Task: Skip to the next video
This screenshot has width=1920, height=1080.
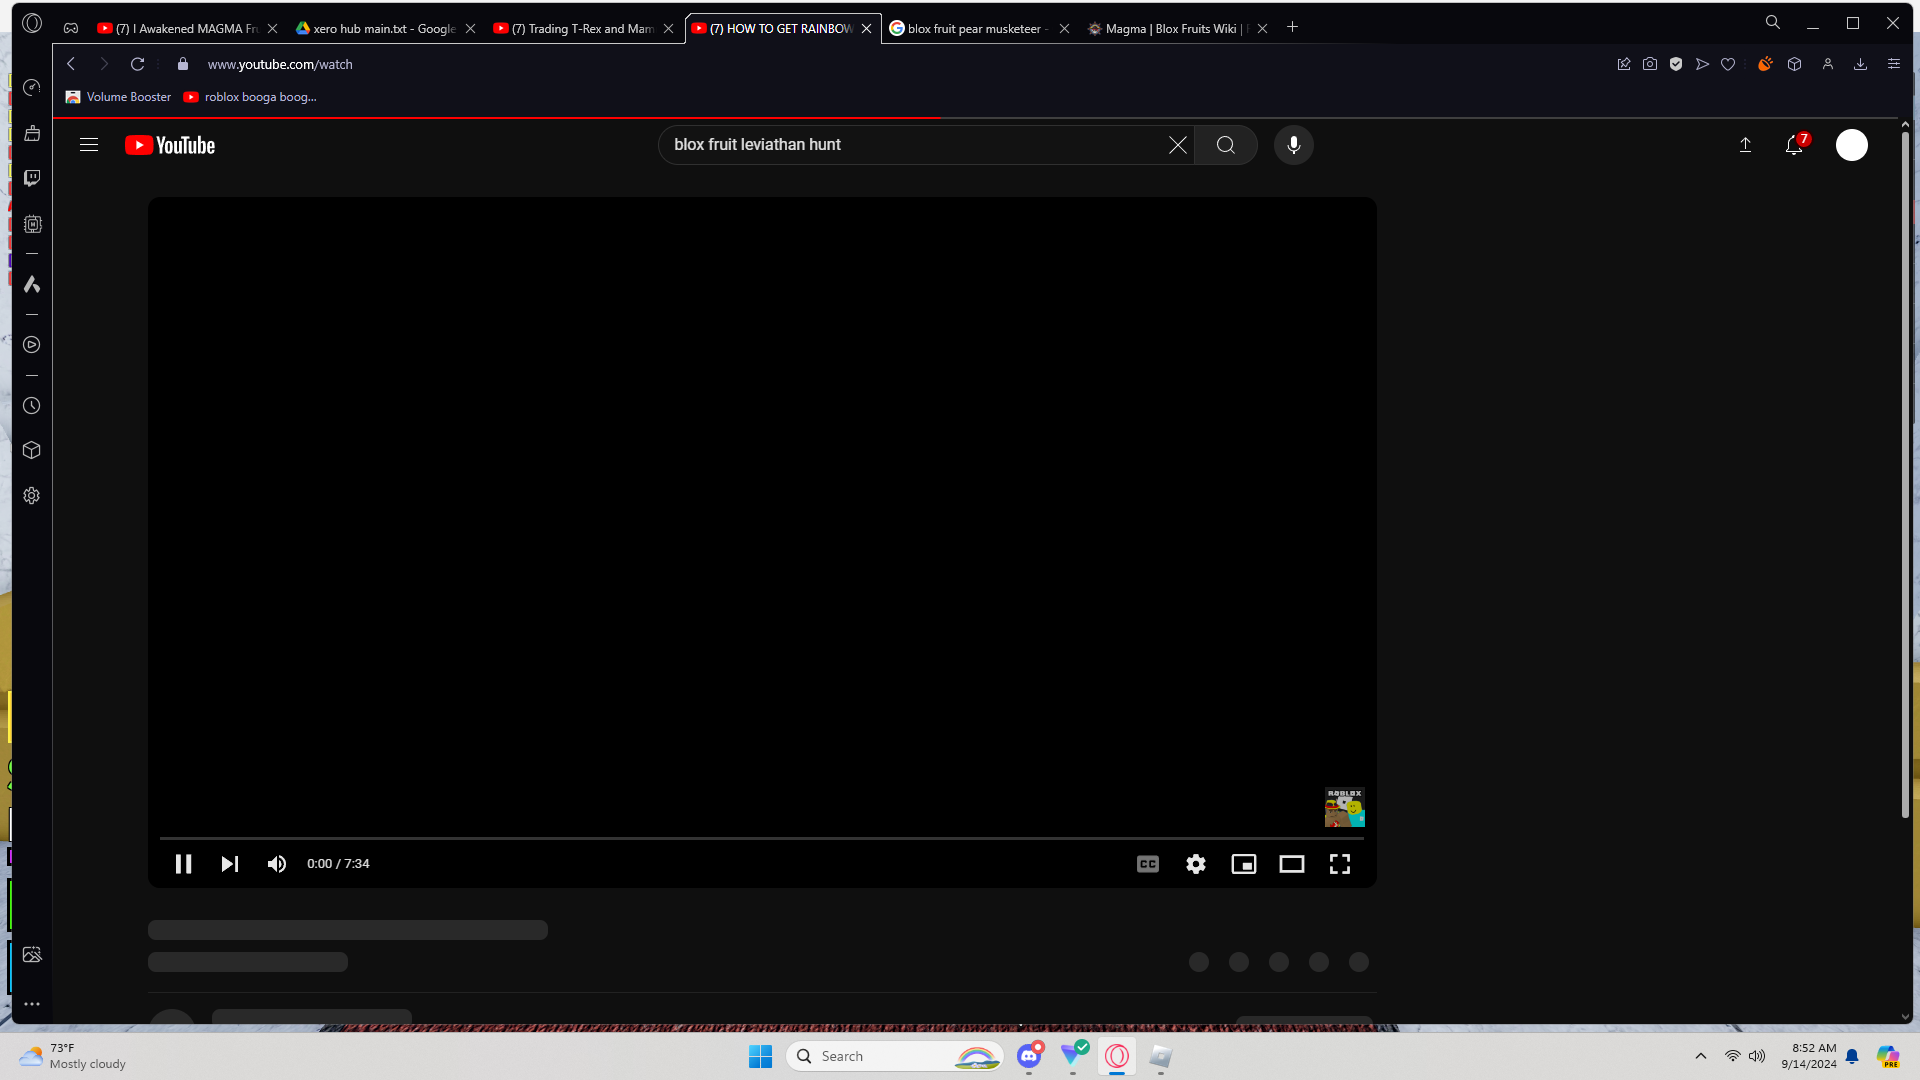Action: click(230, 864)
